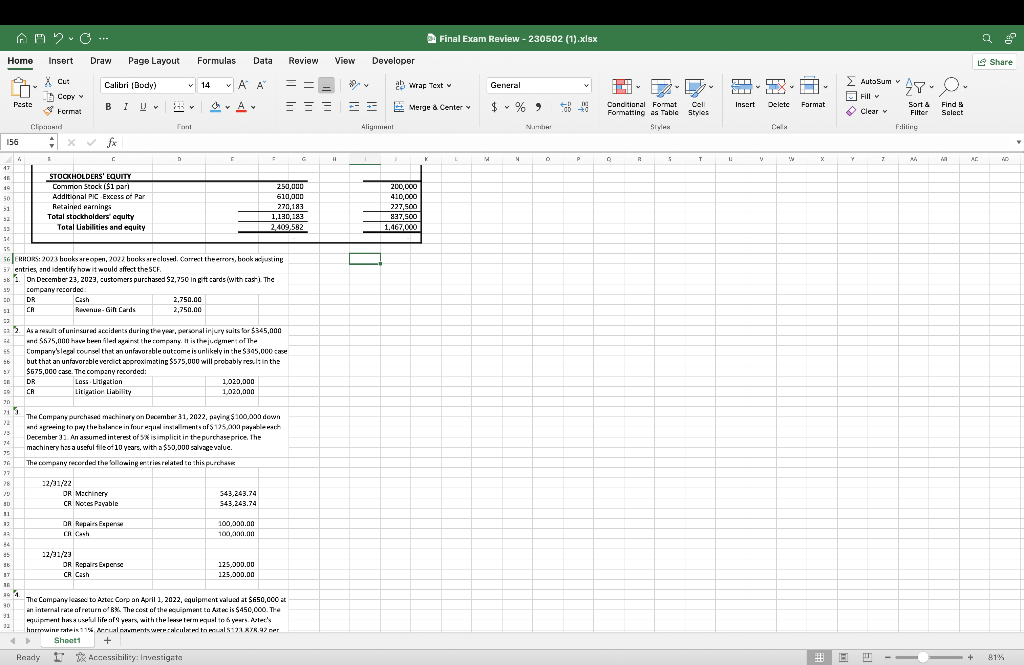Image resolution: width=1024 pixels, height=665 pixels.
Task: Click the Share button
Action: click(994, 61)
